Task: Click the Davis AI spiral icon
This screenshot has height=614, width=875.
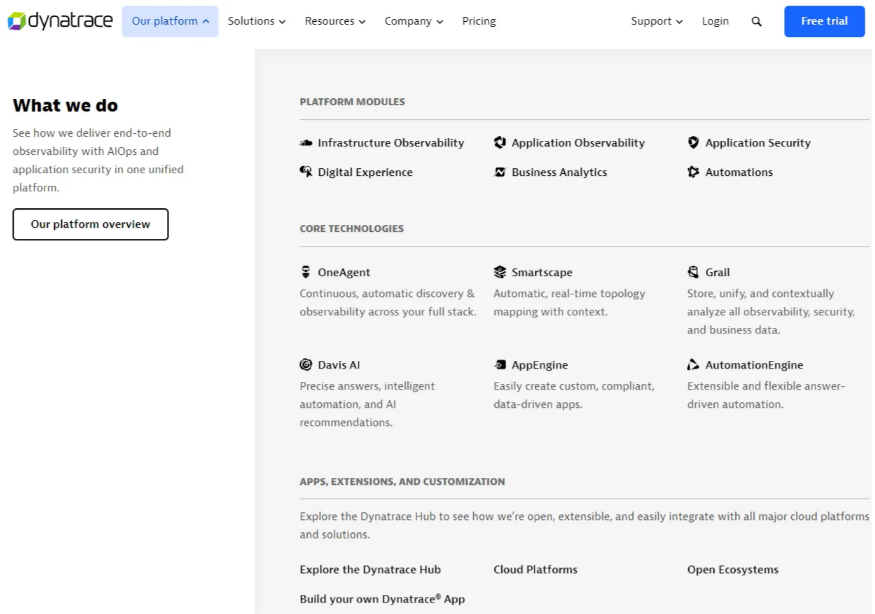Action: coord(306,364)
